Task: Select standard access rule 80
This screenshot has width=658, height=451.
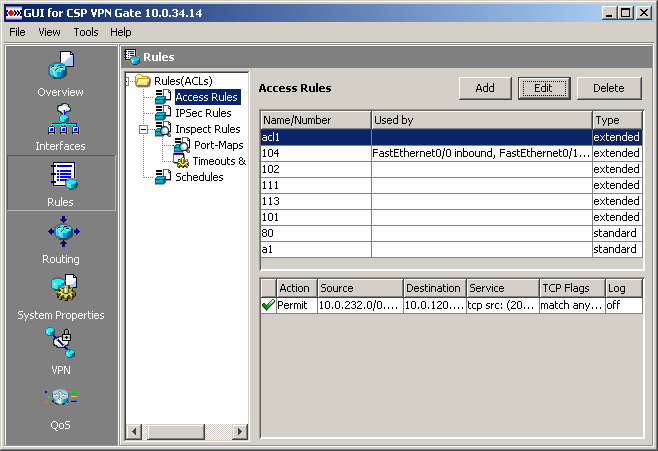Action: point(451,233)
